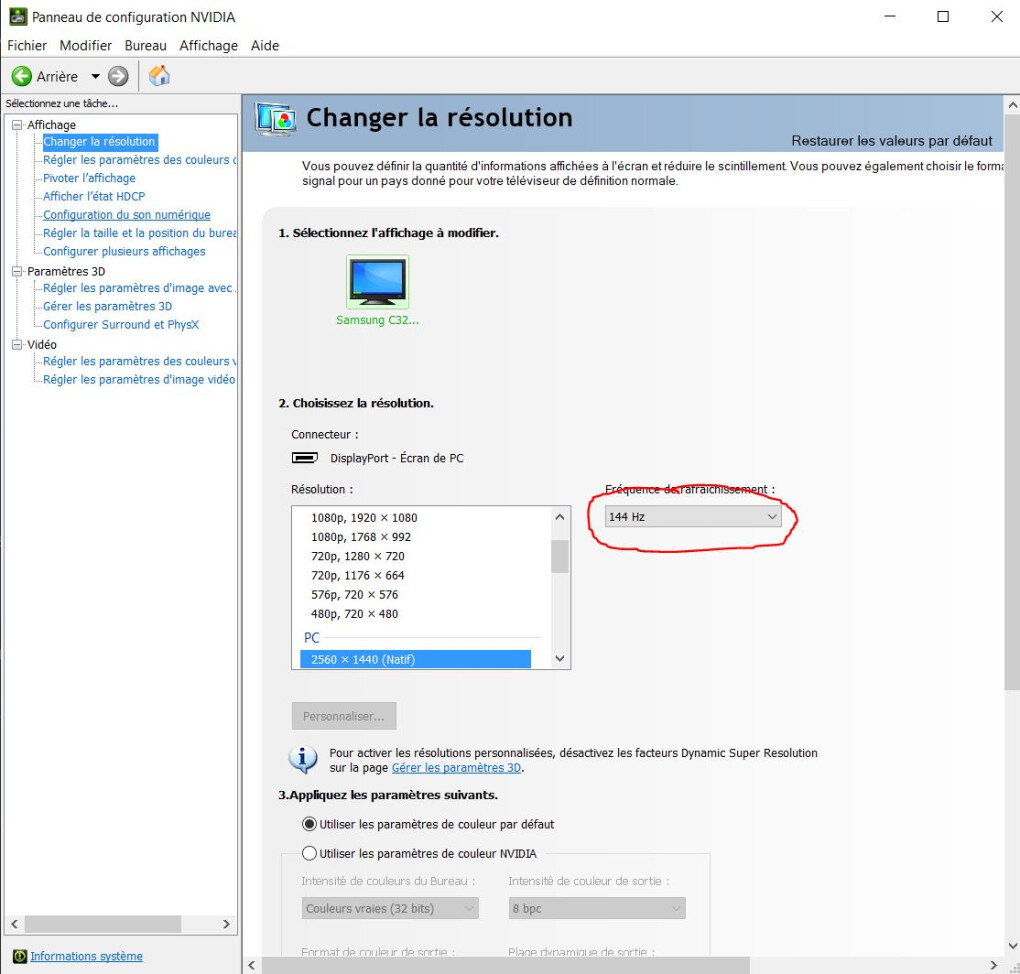This screenshot has width=1020, height=974.
Task: Open the Modifier menu
Action: point(85,46)
